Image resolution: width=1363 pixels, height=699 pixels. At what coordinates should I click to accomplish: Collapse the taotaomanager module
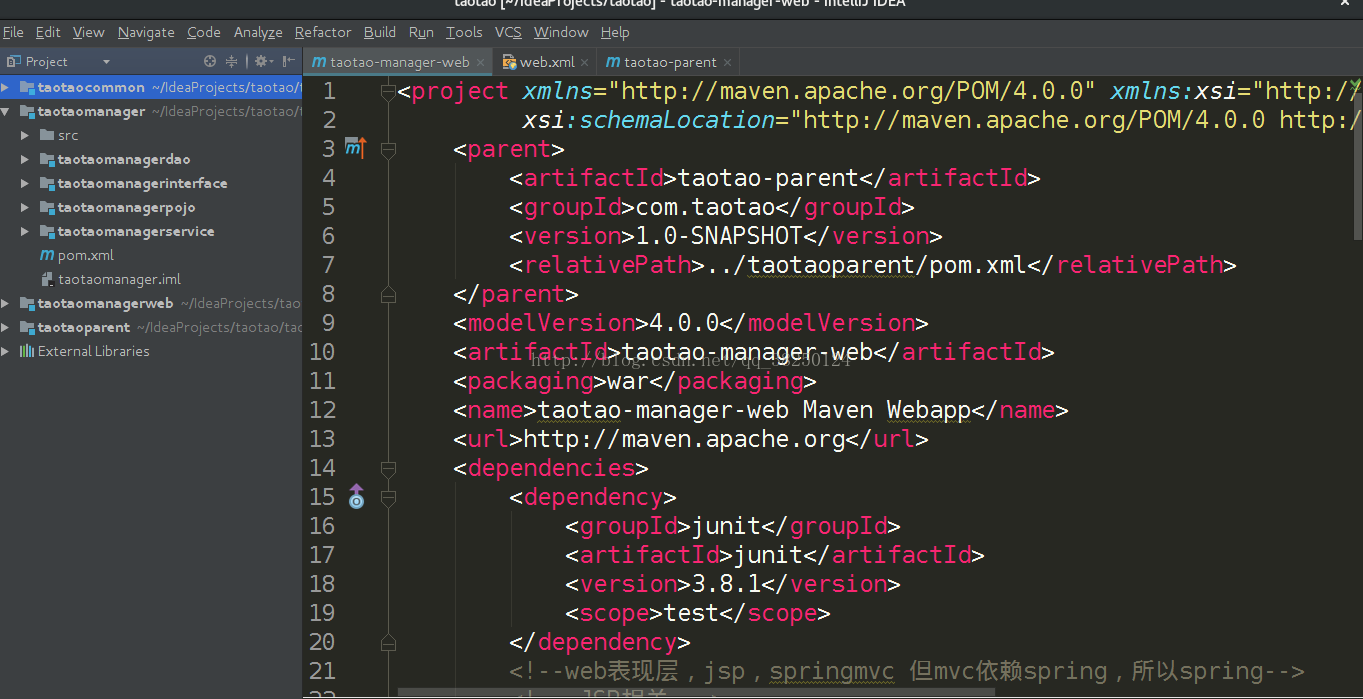6,111
